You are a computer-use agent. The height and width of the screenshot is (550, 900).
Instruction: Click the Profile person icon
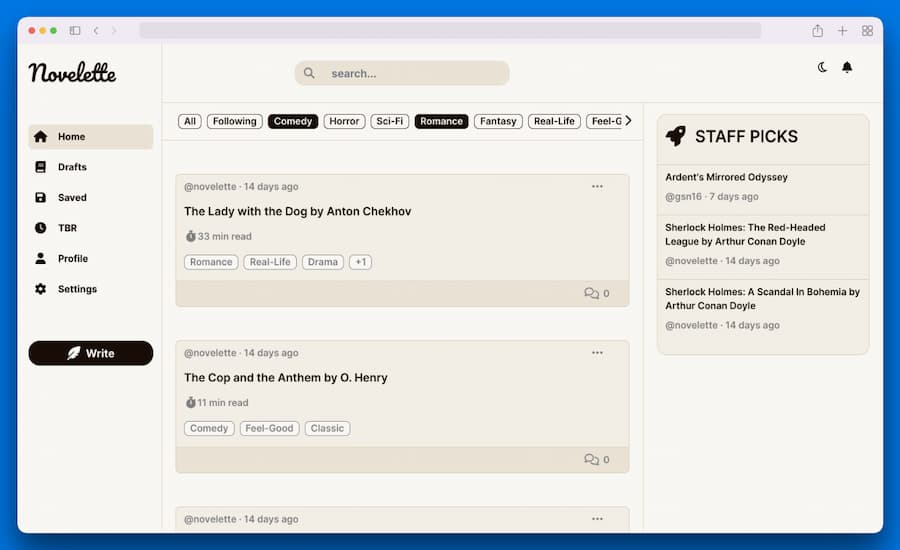[40, 258]
